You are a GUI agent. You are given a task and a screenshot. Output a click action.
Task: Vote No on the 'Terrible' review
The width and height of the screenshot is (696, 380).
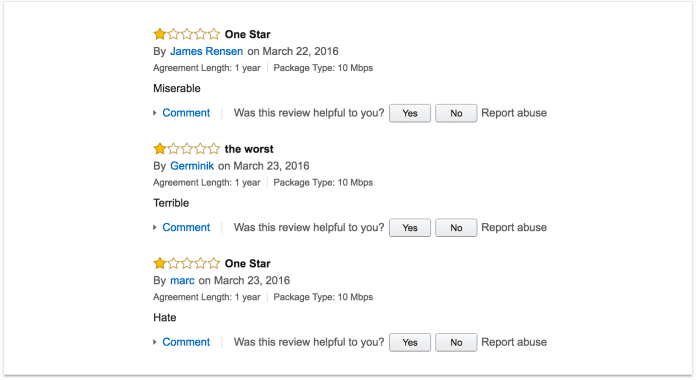pos(456,228)
